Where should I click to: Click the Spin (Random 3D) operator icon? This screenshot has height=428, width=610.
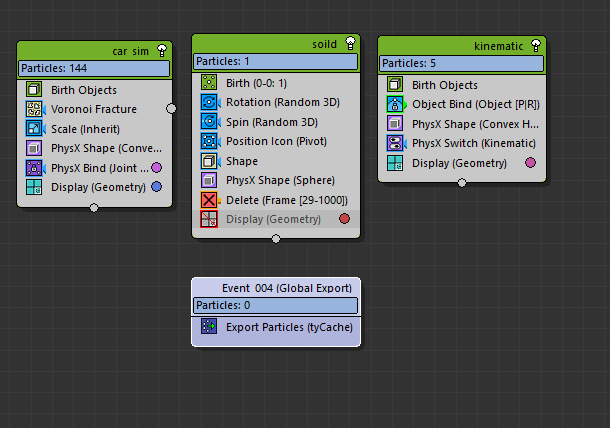click(x=209, y=121)
